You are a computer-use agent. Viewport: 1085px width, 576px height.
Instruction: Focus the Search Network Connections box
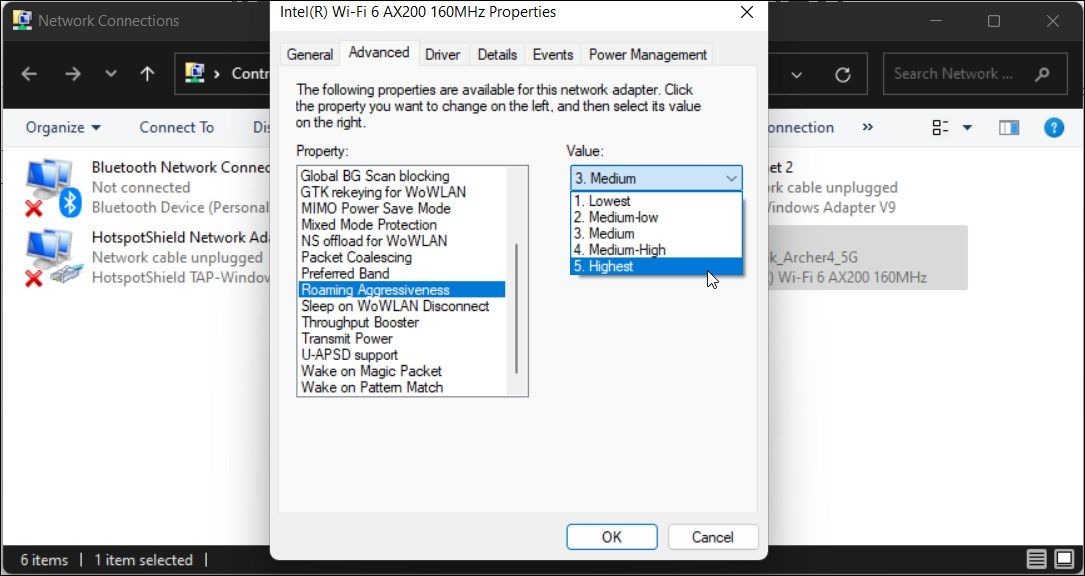[x=975, y=74]
